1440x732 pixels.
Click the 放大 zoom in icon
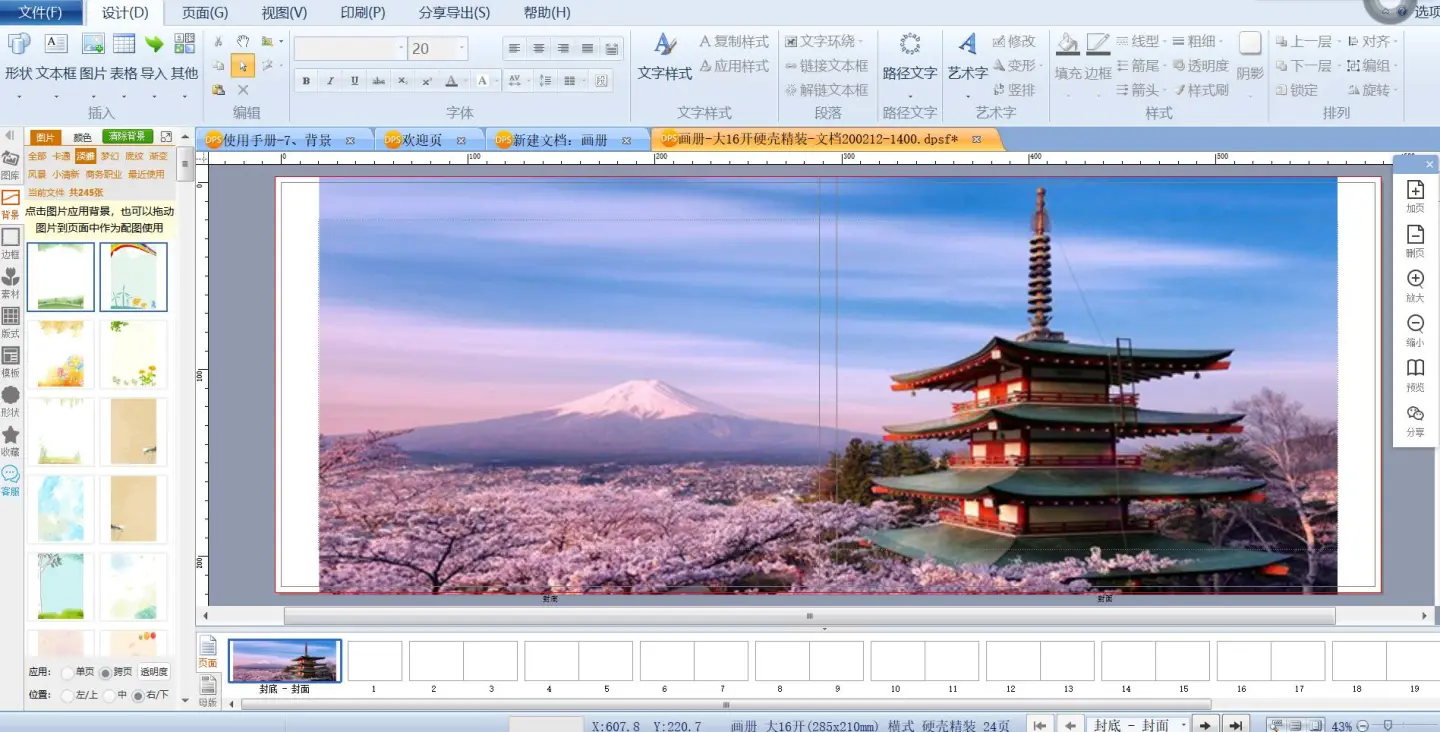1415,285
